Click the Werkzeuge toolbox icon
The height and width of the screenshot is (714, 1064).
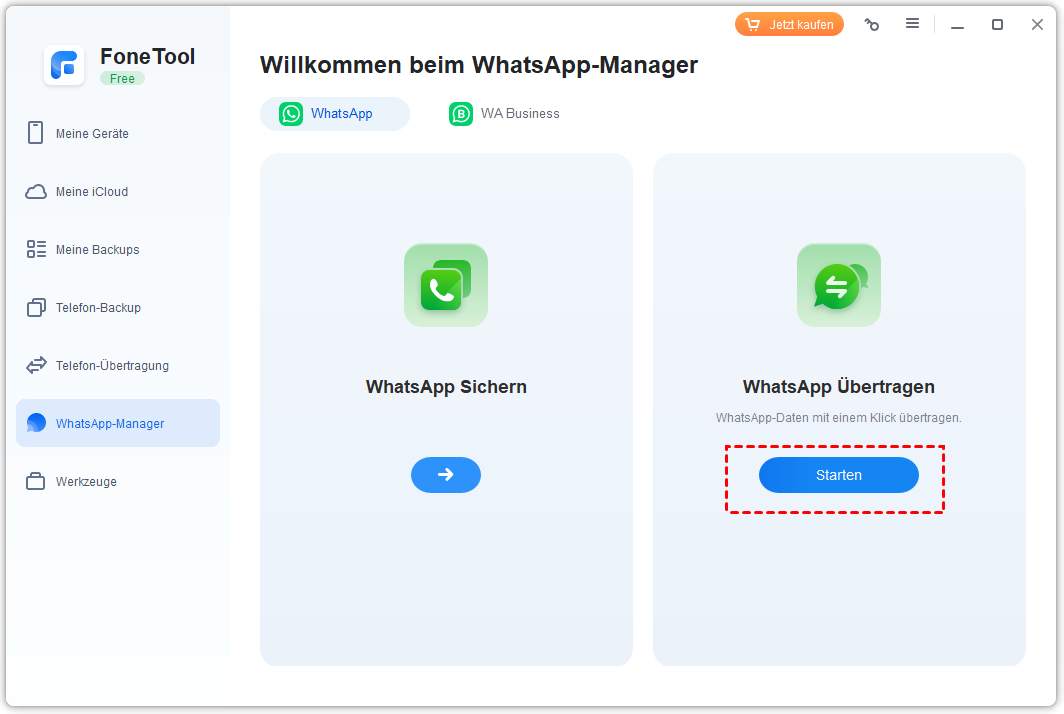coord(37,482)
